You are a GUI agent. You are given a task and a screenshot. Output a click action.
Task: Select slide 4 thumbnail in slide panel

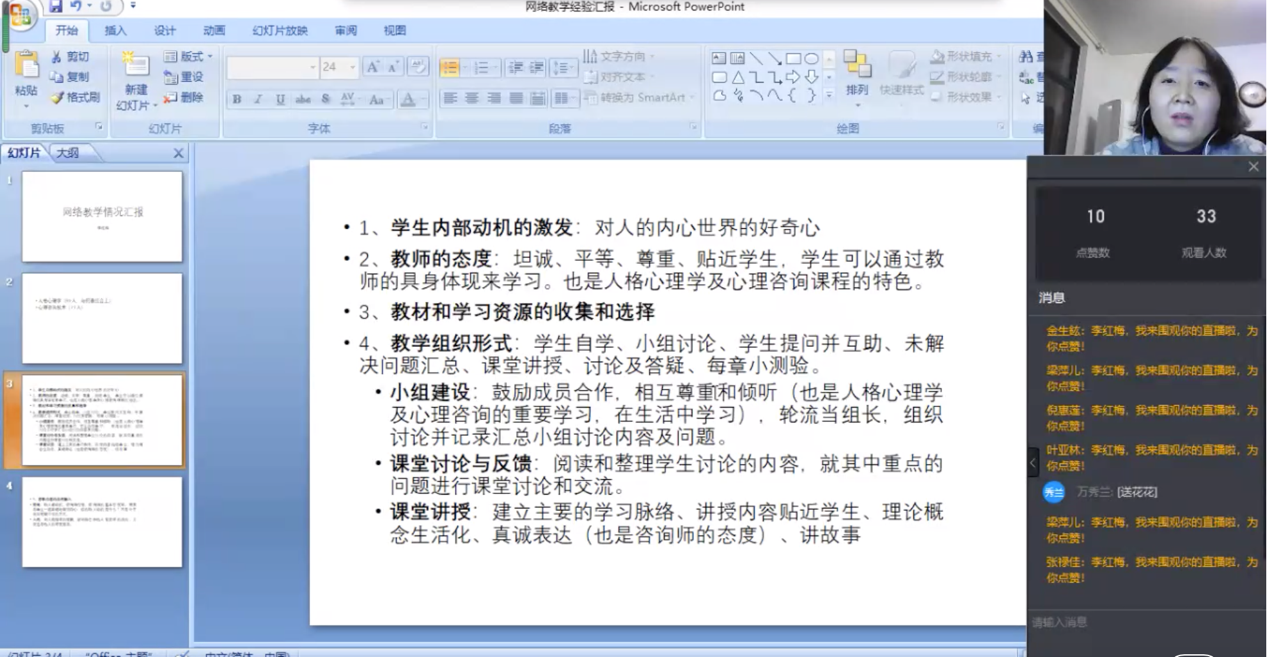(x=102, y=522)
